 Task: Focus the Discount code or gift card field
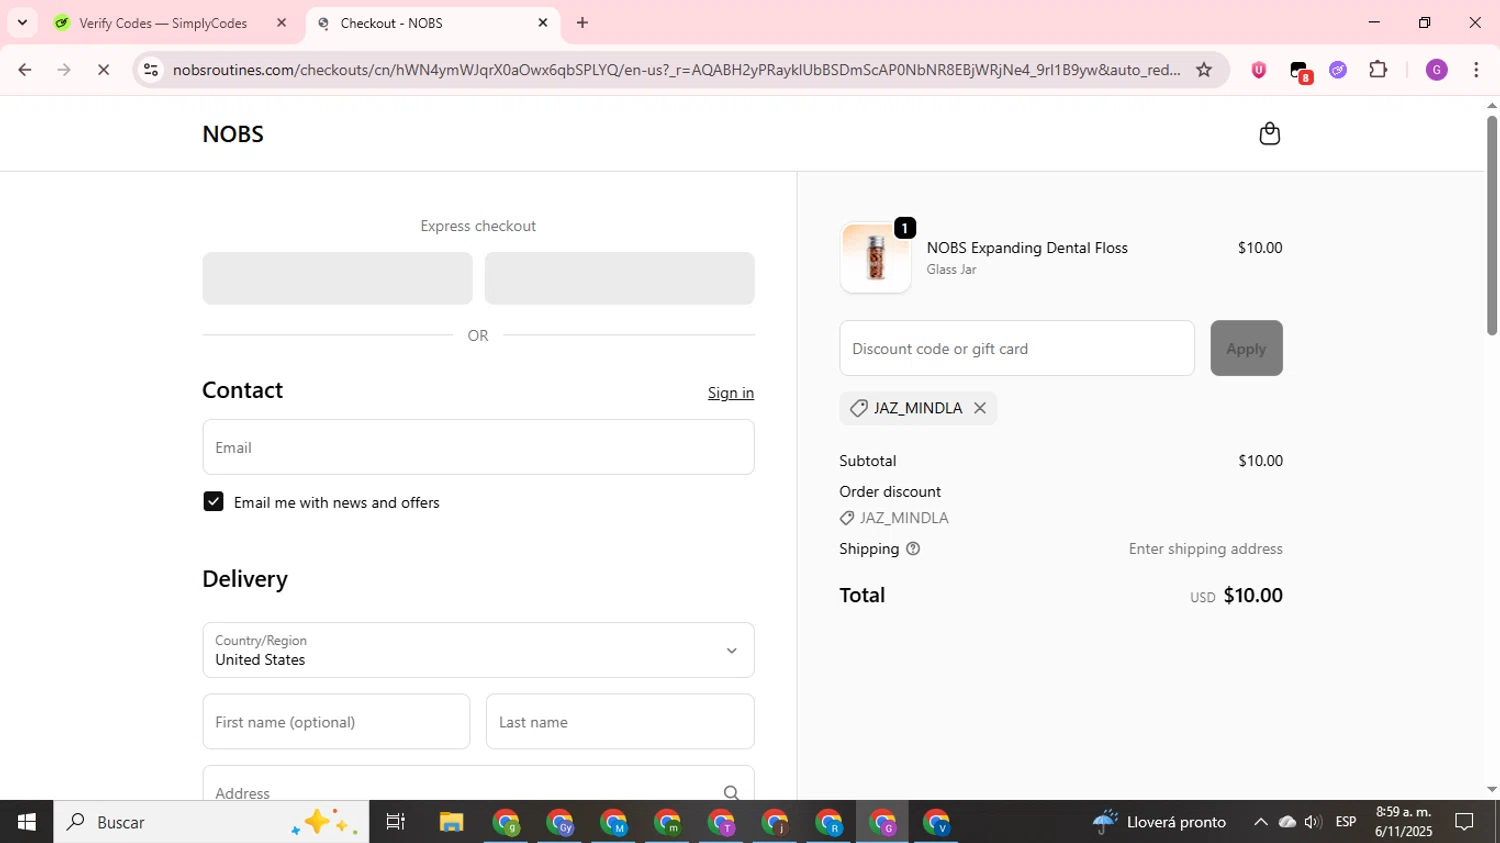click(1017, 348)
